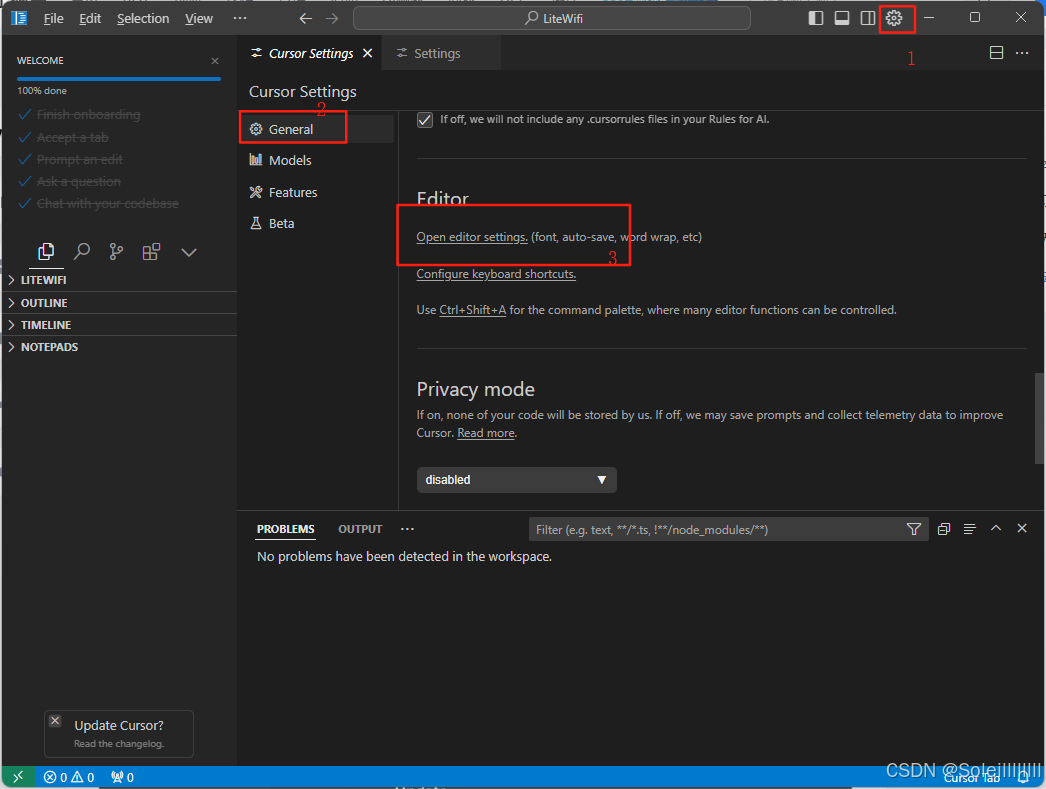Open privacy mode Read more link
This screenshot has width=1046, height=789.
[486, 433]
